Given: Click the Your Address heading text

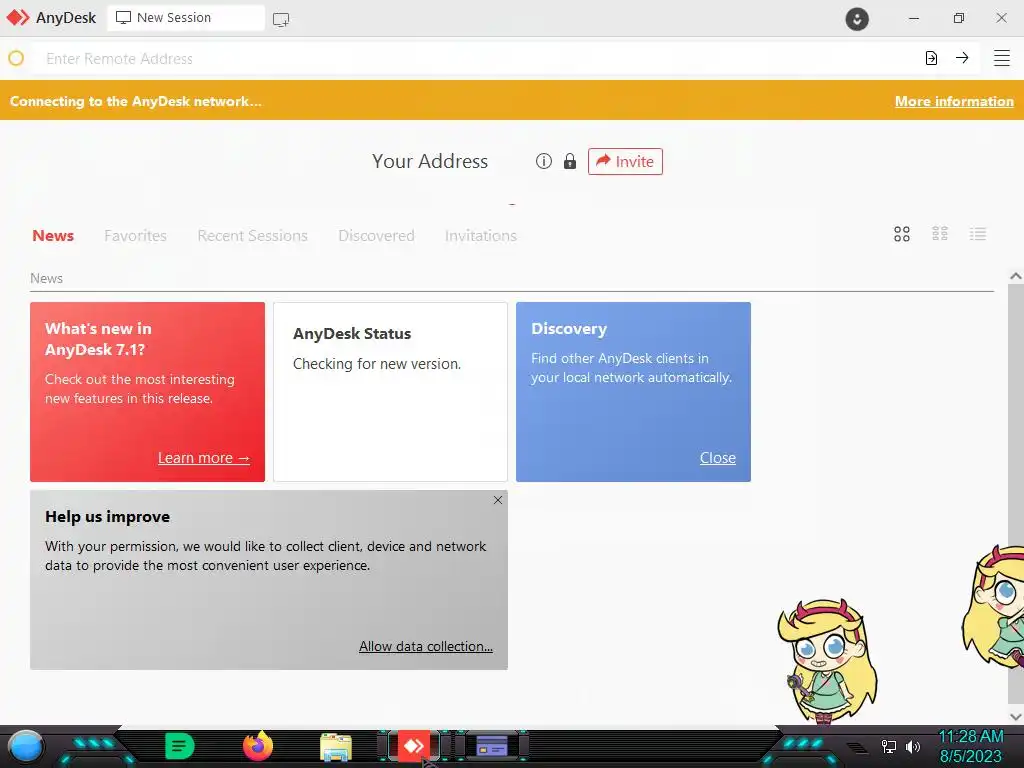Looking at the screenshot, I should point(430,161).
